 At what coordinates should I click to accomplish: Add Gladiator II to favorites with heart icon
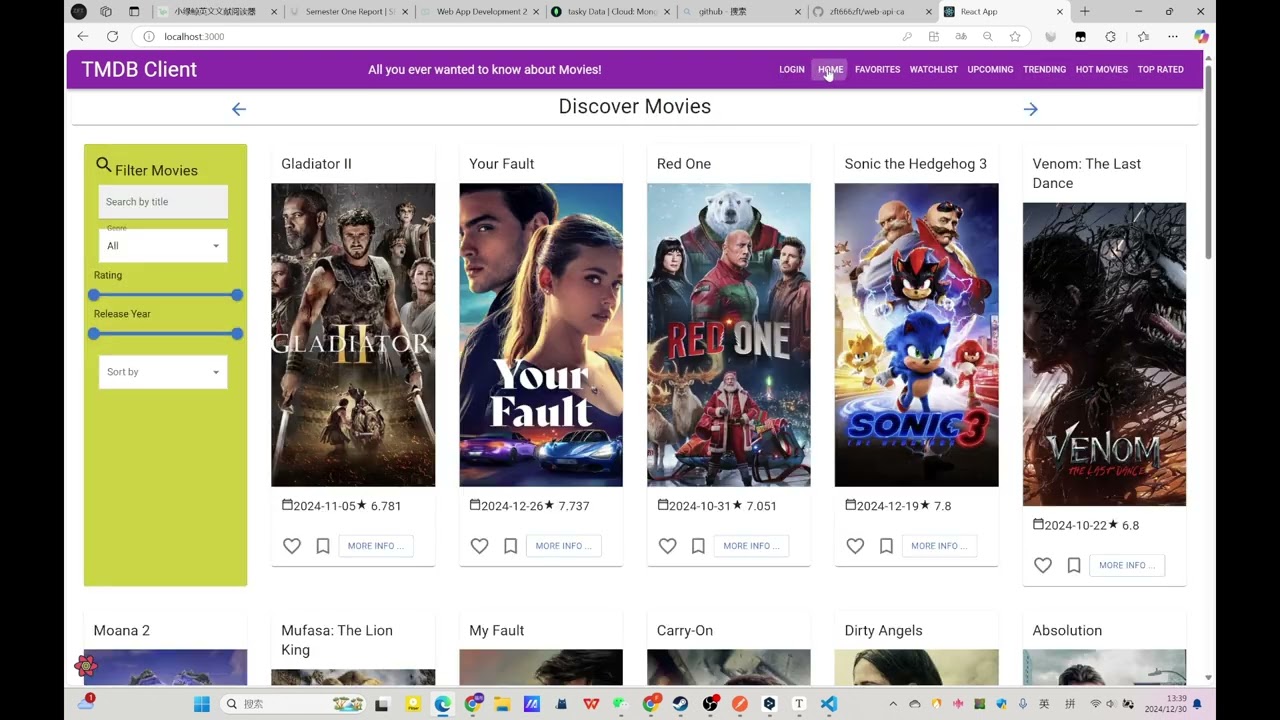click(x=292, y=546)
